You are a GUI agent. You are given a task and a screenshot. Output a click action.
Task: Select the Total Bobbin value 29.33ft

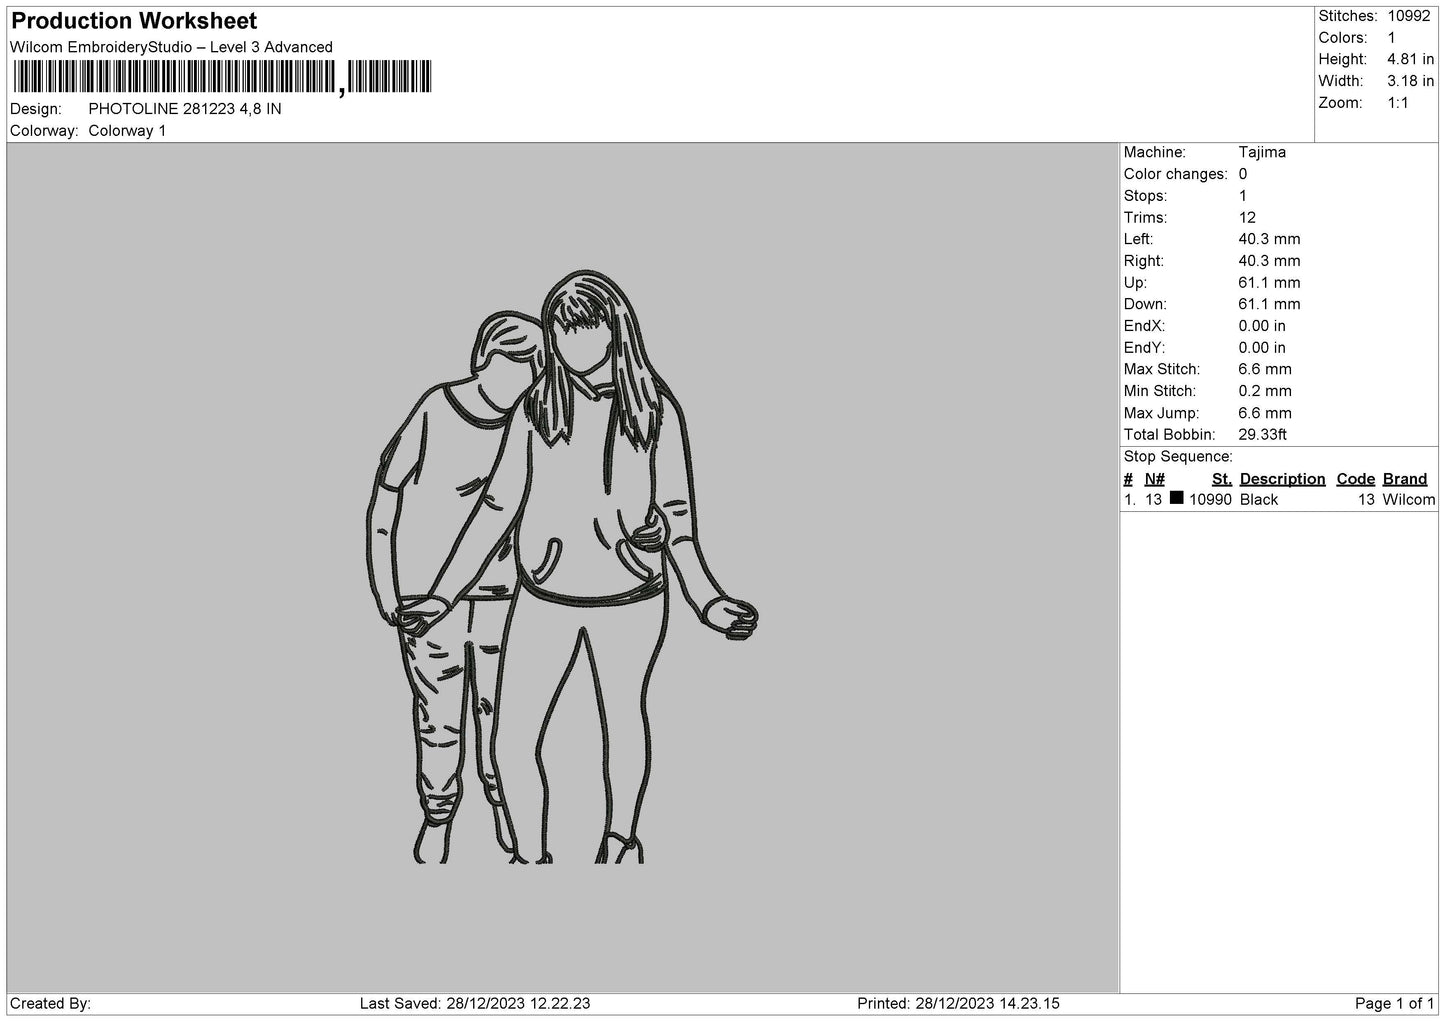coord(1262,435)
